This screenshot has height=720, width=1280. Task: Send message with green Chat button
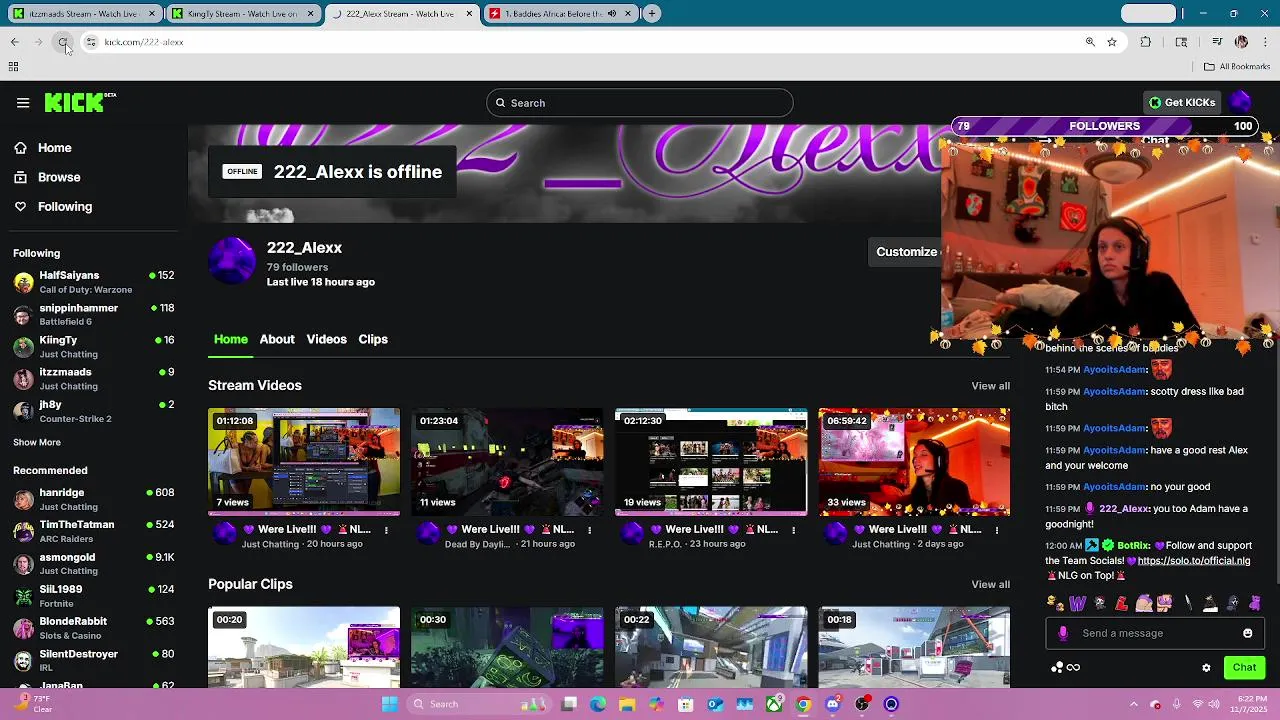[x=1244, y=668]
